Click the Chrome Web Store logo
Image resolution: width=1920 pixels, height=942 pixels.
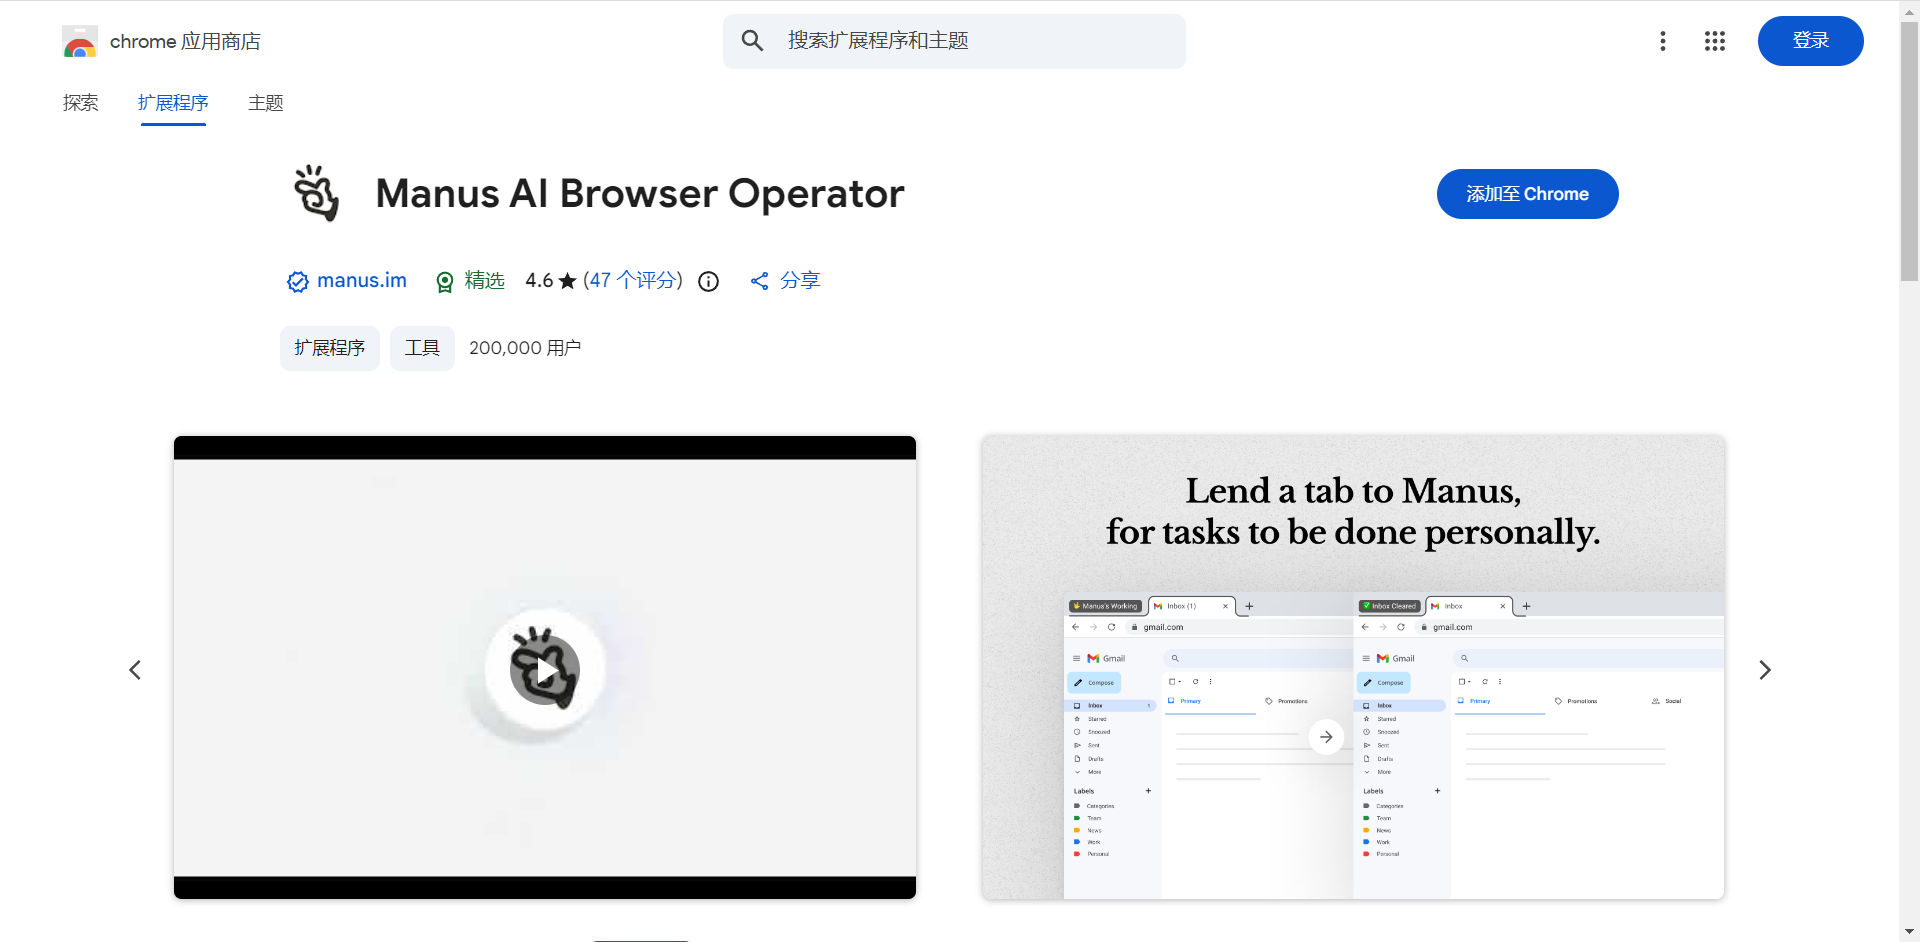coord(80,42)
